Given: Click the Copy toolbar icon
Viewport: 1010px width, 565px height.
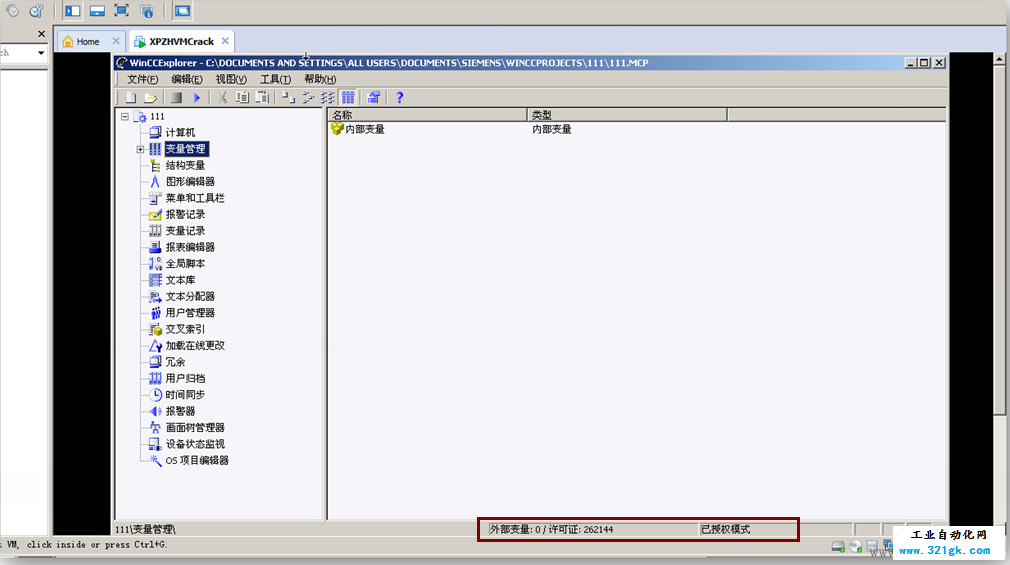Looking at the screenshot, I should pyautogui.click(x=242, y=97).
